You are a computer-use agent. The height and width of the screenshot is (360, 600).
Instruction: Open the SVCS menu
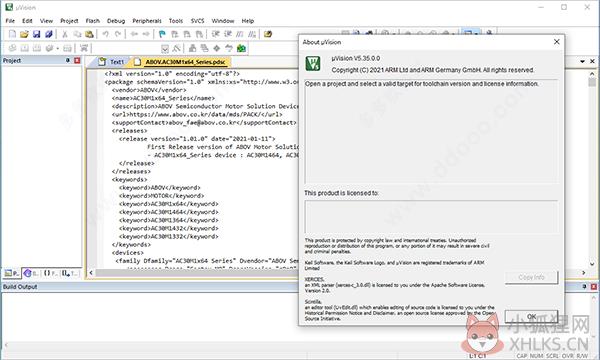coord(197,21)
